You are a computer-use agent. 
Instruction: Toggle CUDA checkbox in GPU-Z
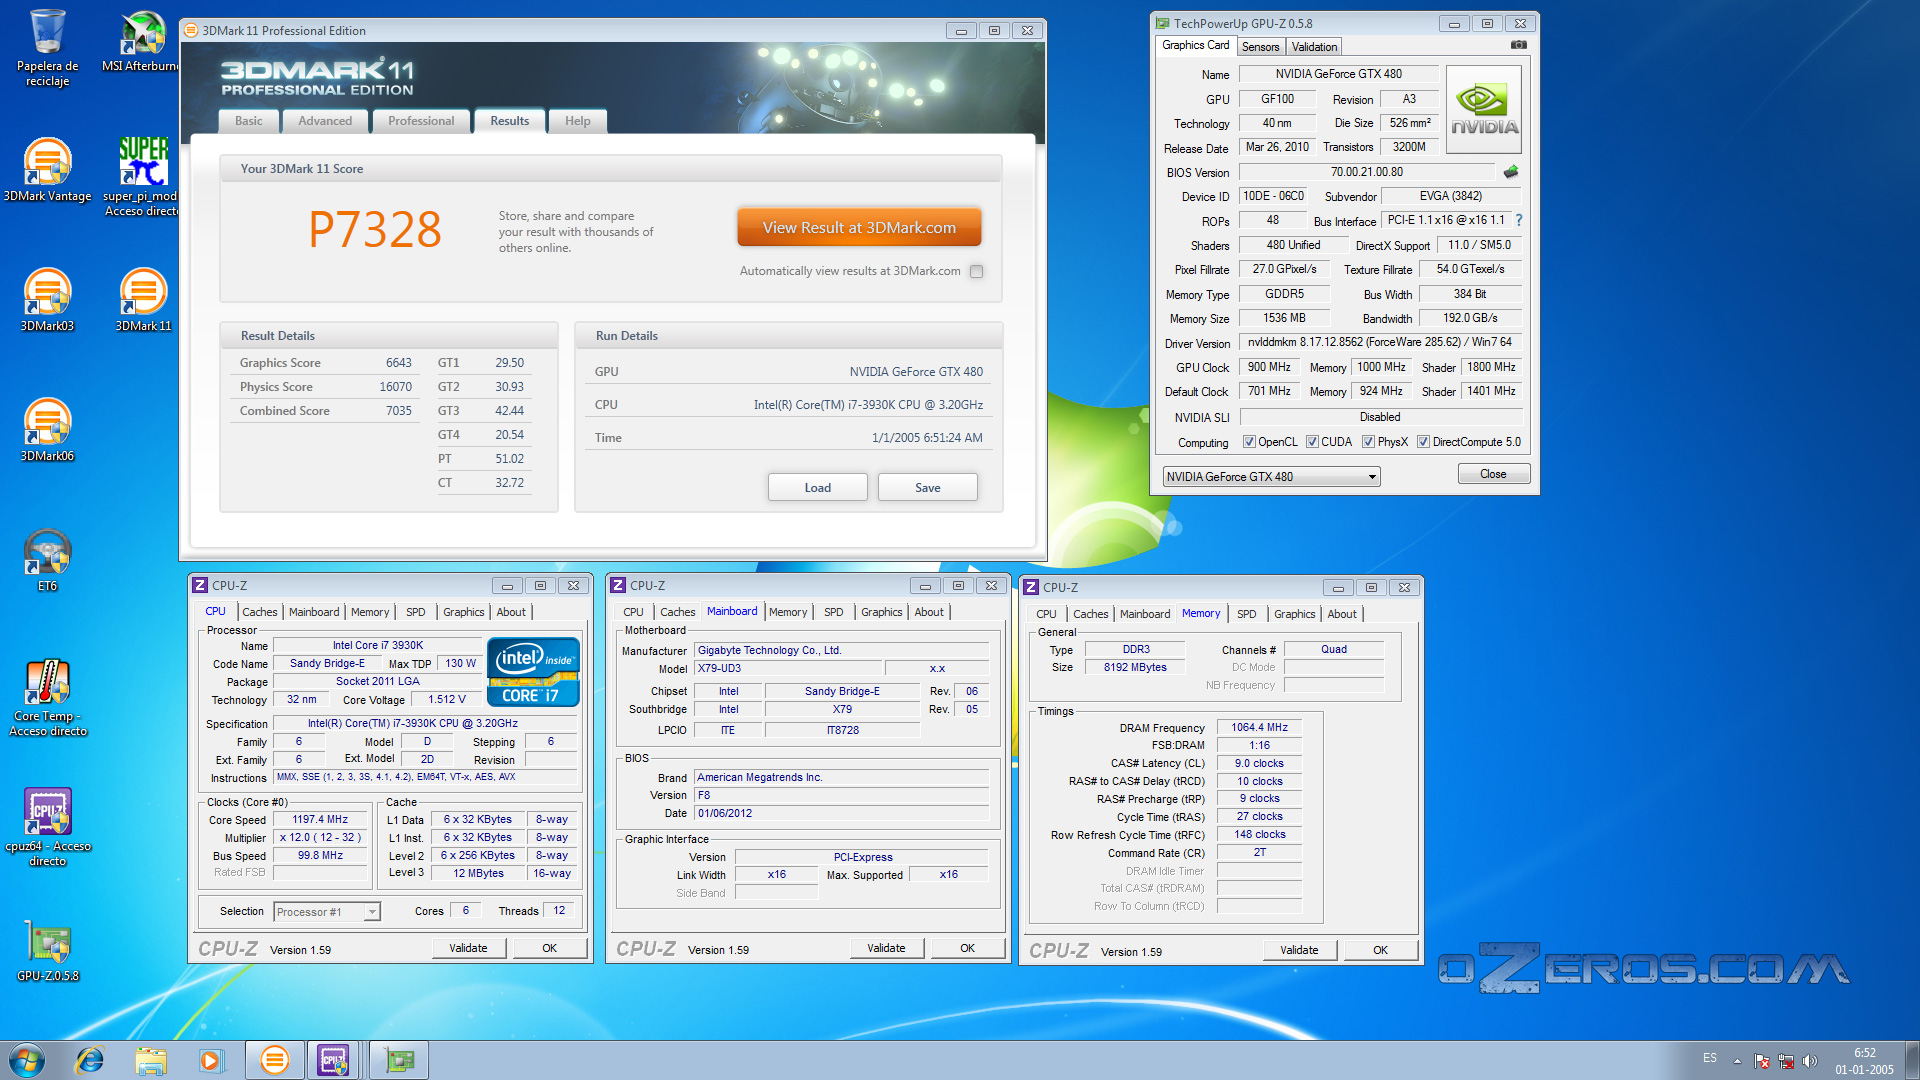1312,442
